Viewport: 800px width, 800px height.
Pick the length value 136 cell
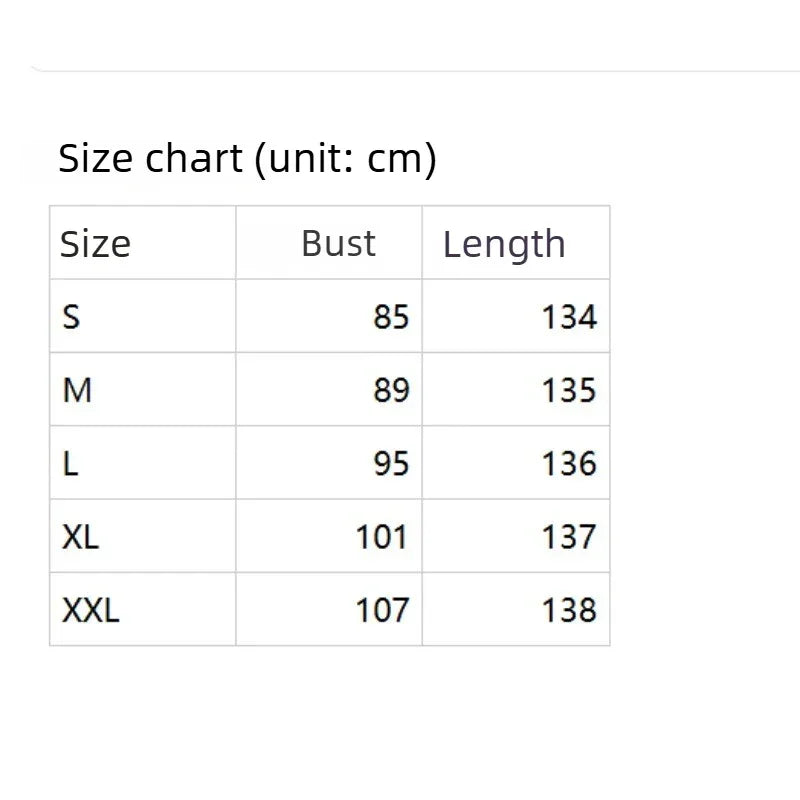(569, 464)
